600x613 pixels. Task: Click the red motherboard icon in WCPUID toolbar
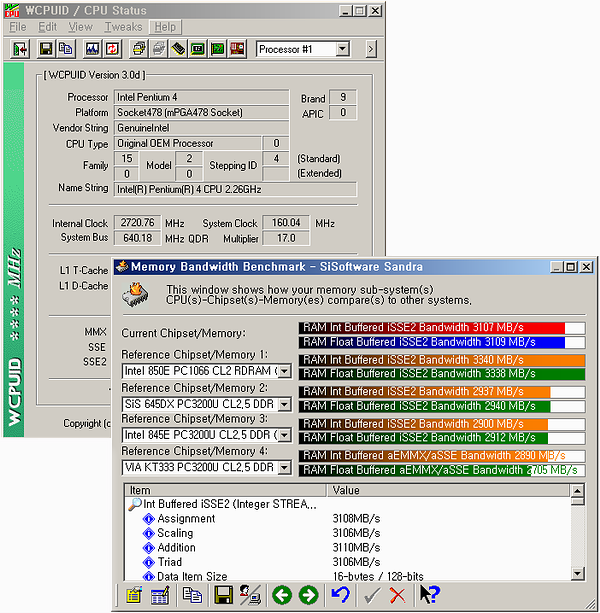(237, 49)
